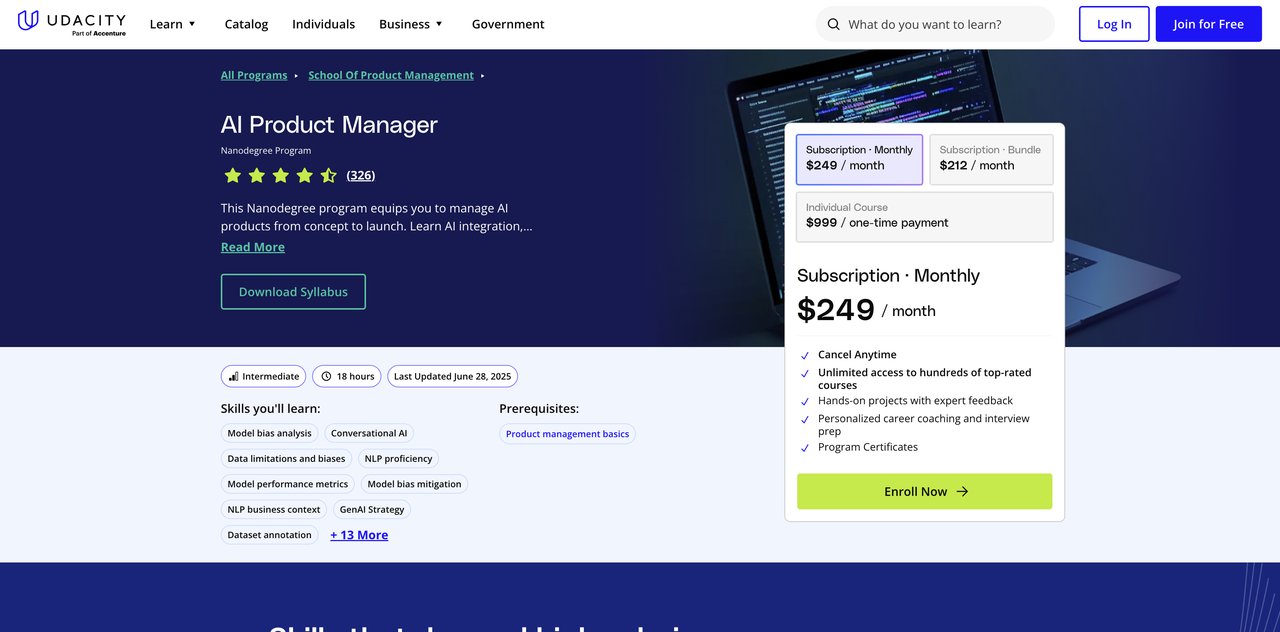Click the clock icon beside 18 hours
1280x632 pixels.
pos(324,377)
